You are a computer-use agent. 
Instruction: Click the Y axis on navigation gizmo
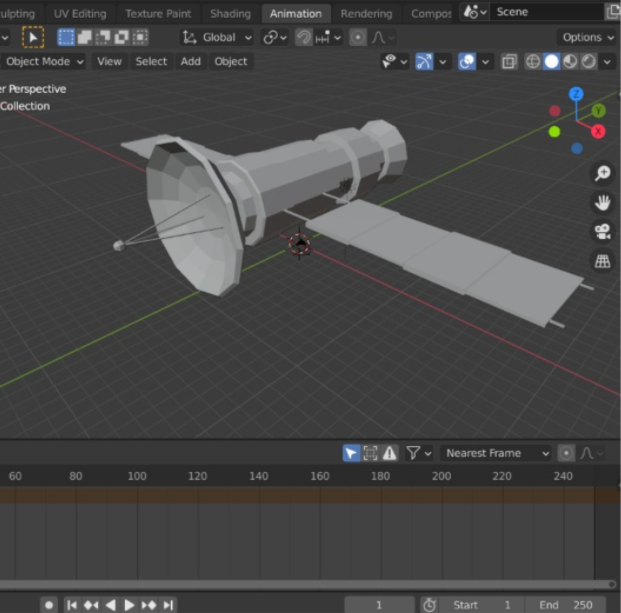(x=598, y=111)
